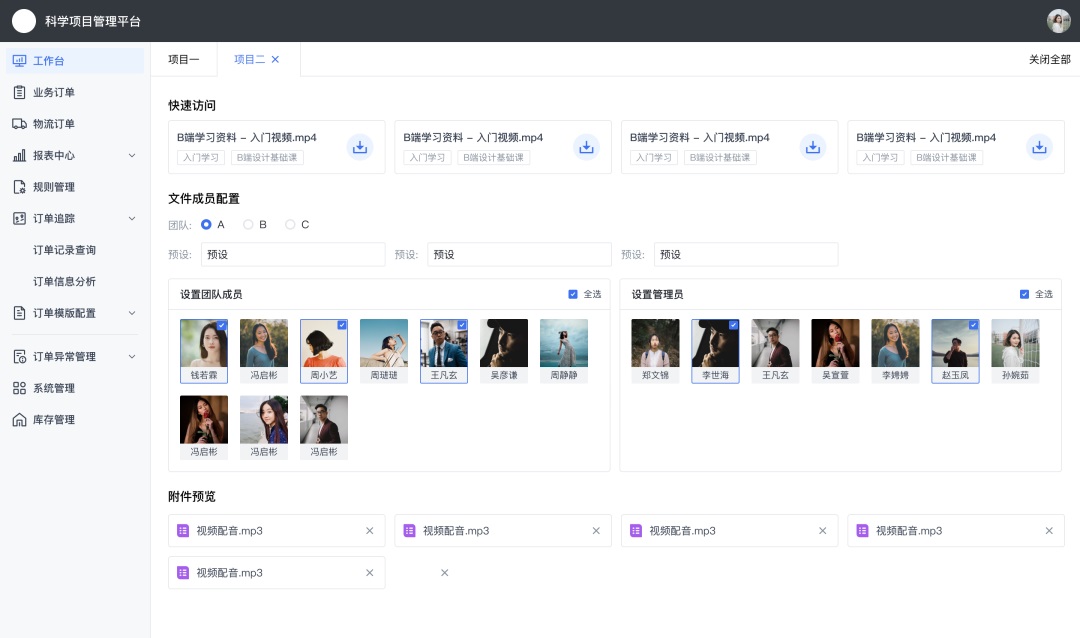Select team radio option B
The height and width of the screenshot is (638, 1080).
pyautogui.click(x=248, y=225)
